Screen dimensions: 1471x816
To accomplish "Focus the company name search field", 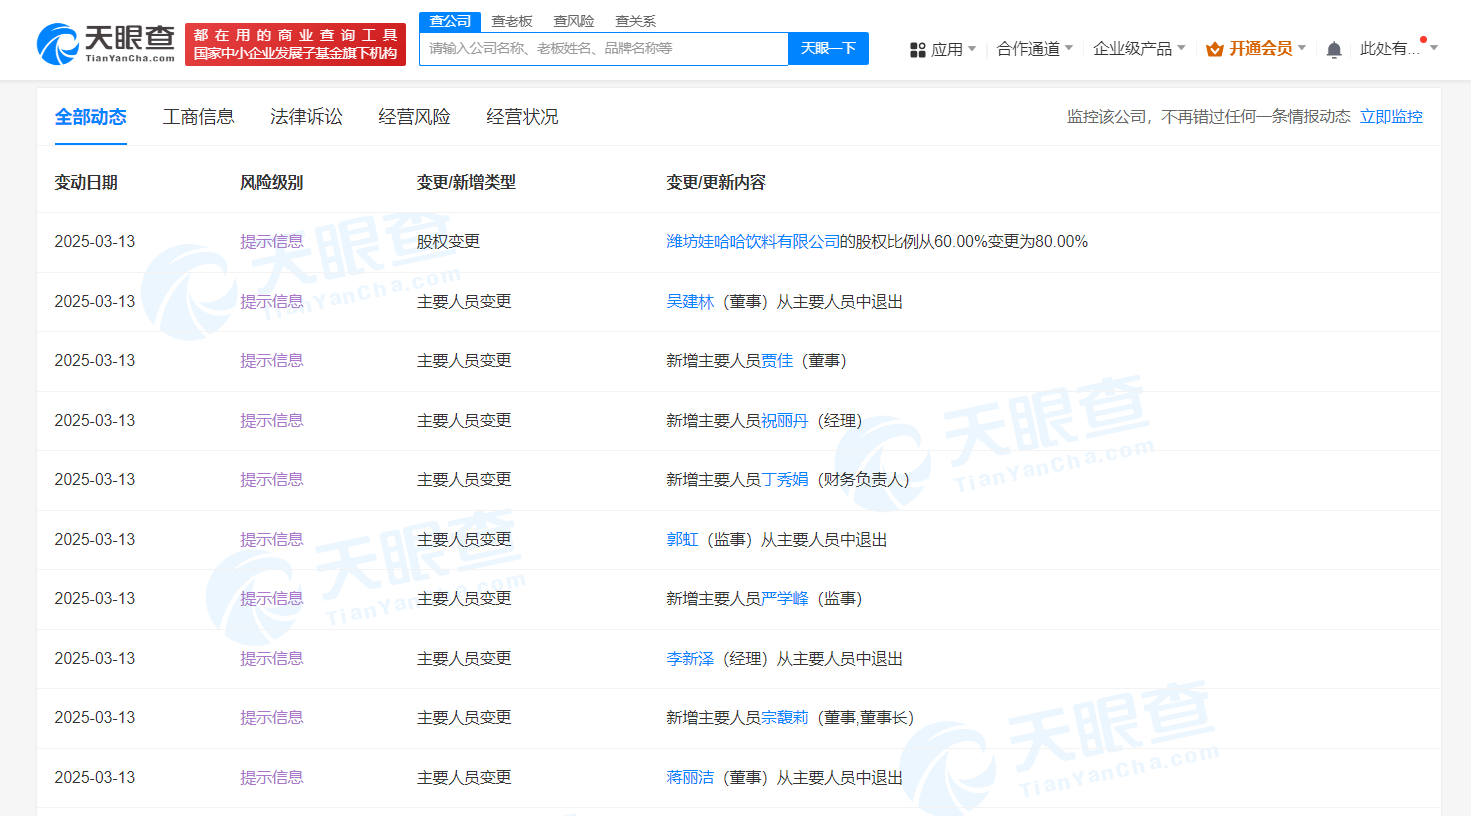I will coord(604,48).
